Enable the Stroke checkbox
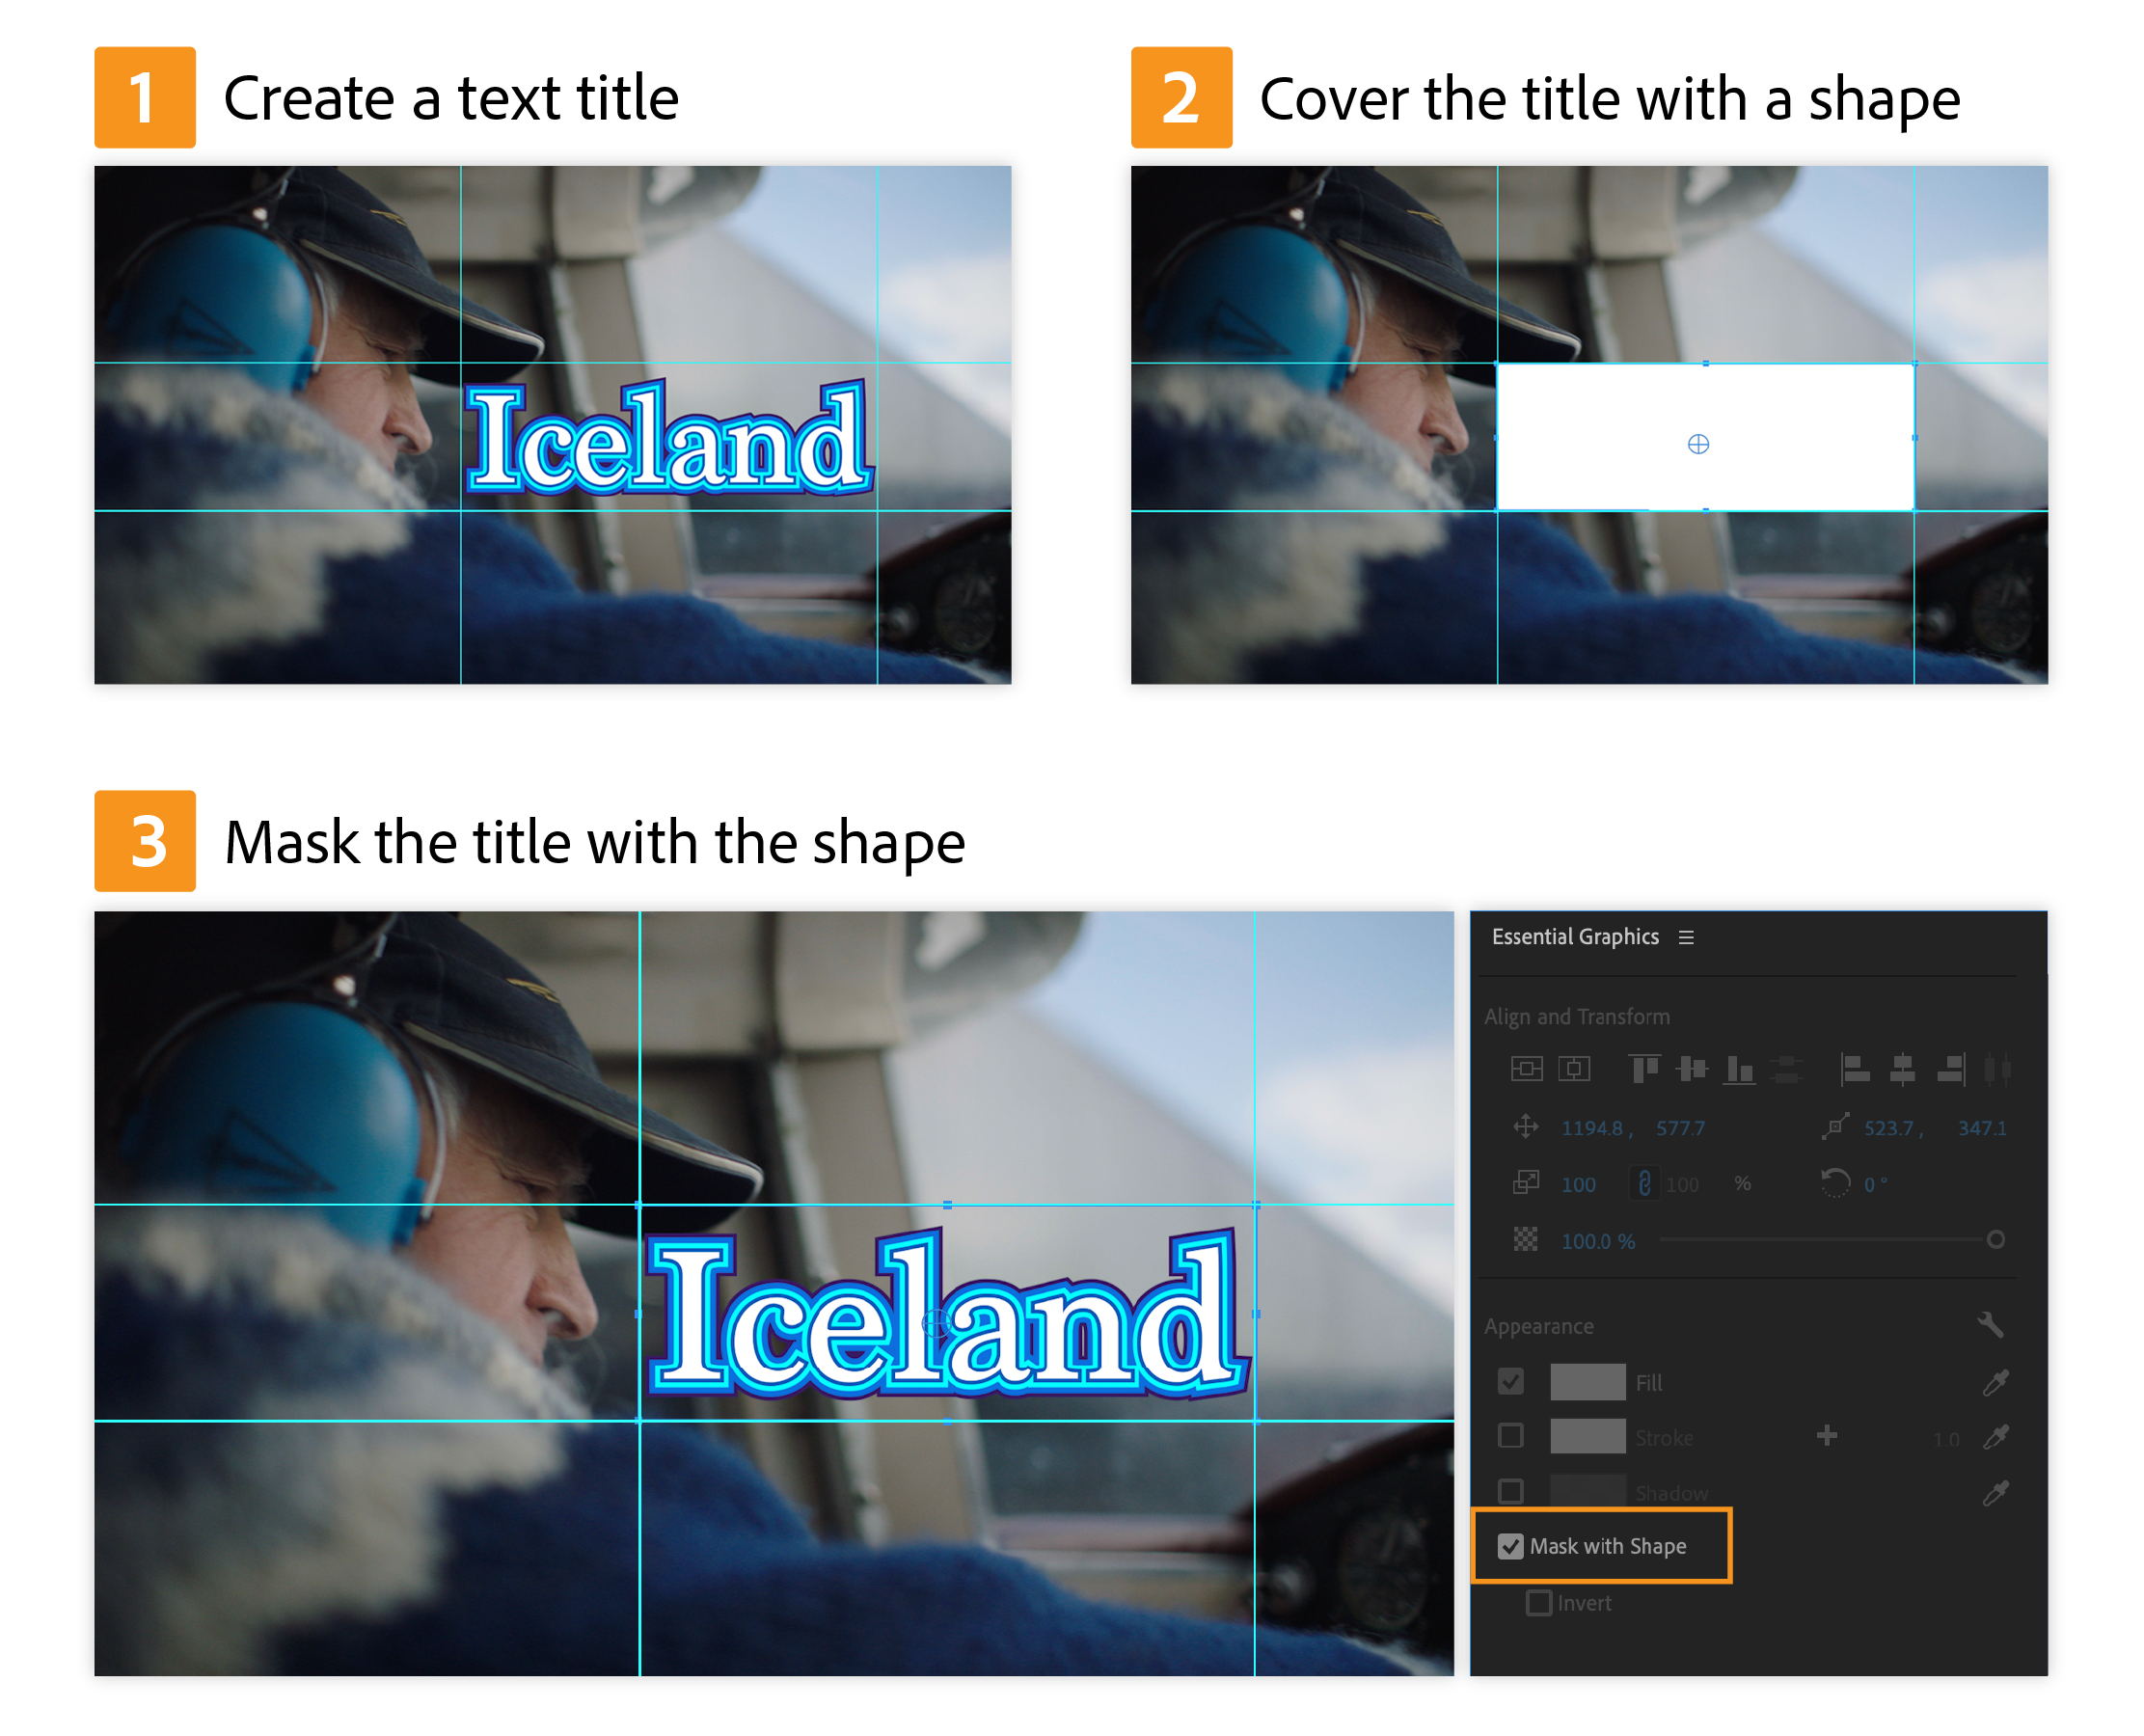This screenshot has height=1736, width=2144. pos(1512,1436)
